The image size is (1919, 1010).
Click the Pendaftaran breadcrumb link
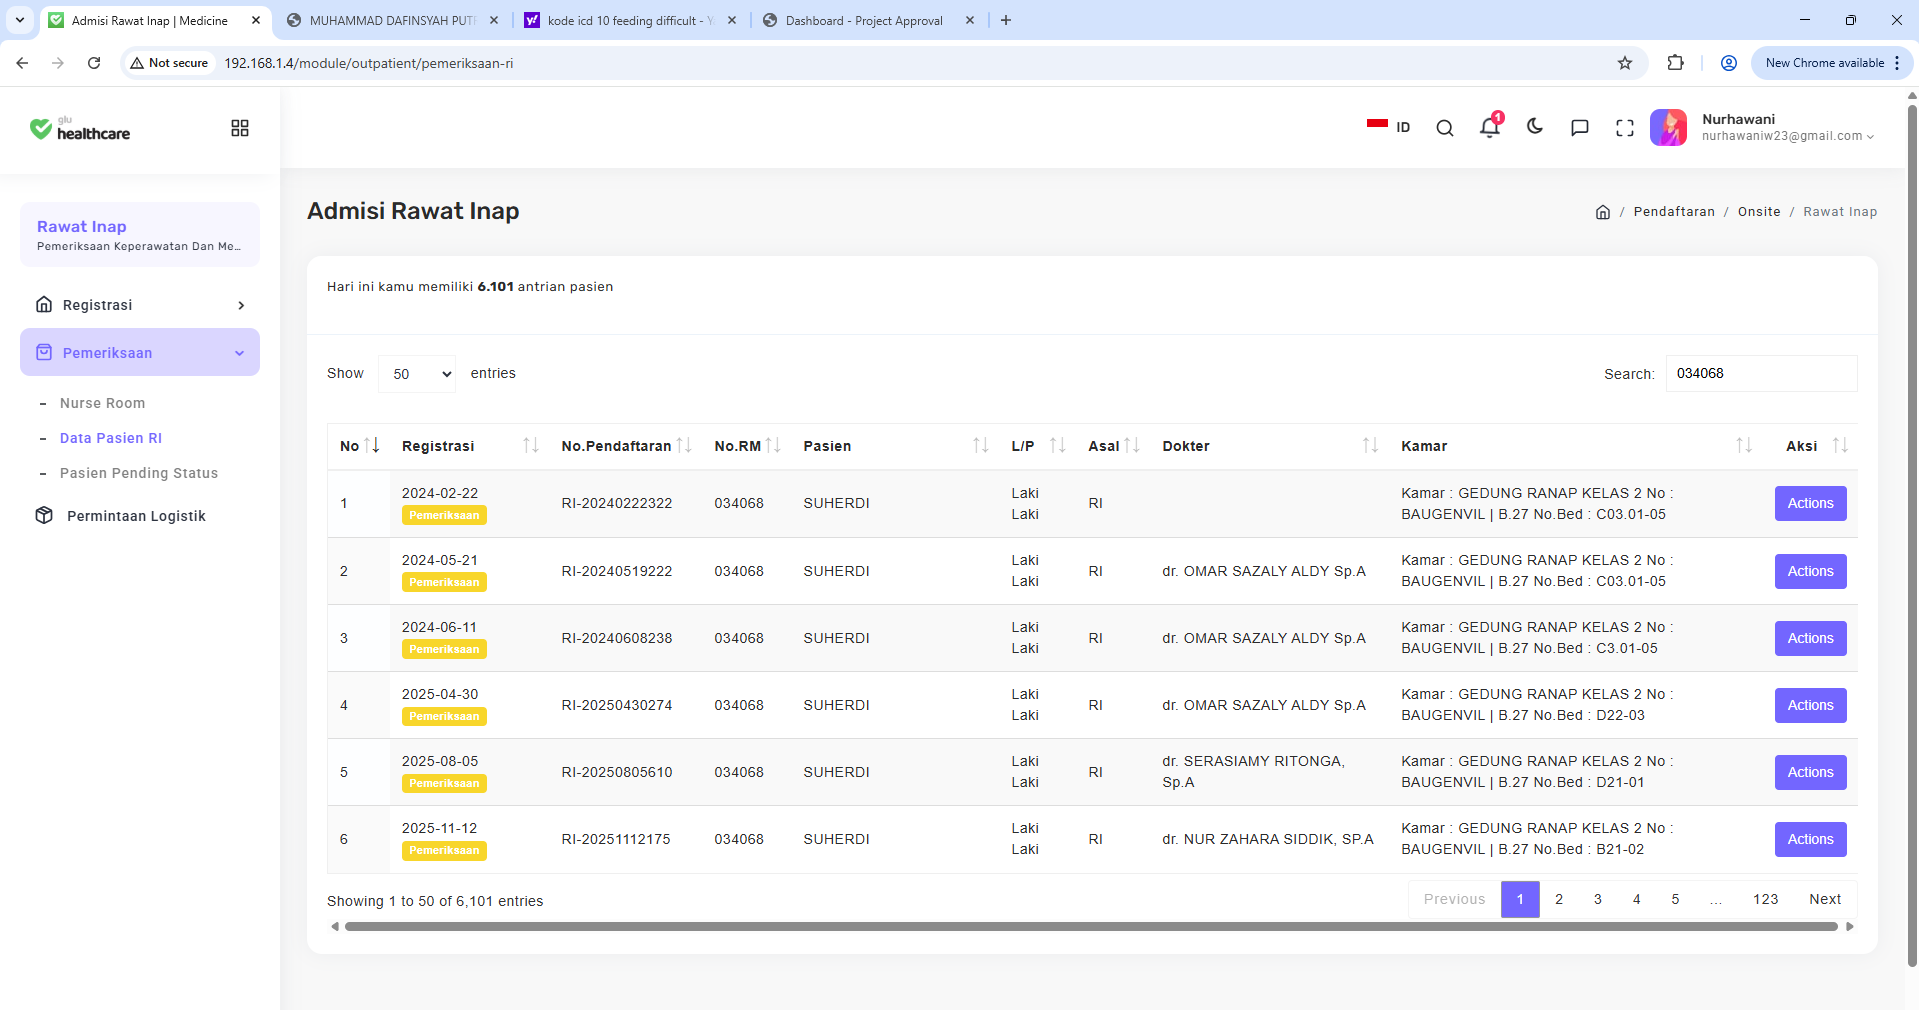(1674, 212)
